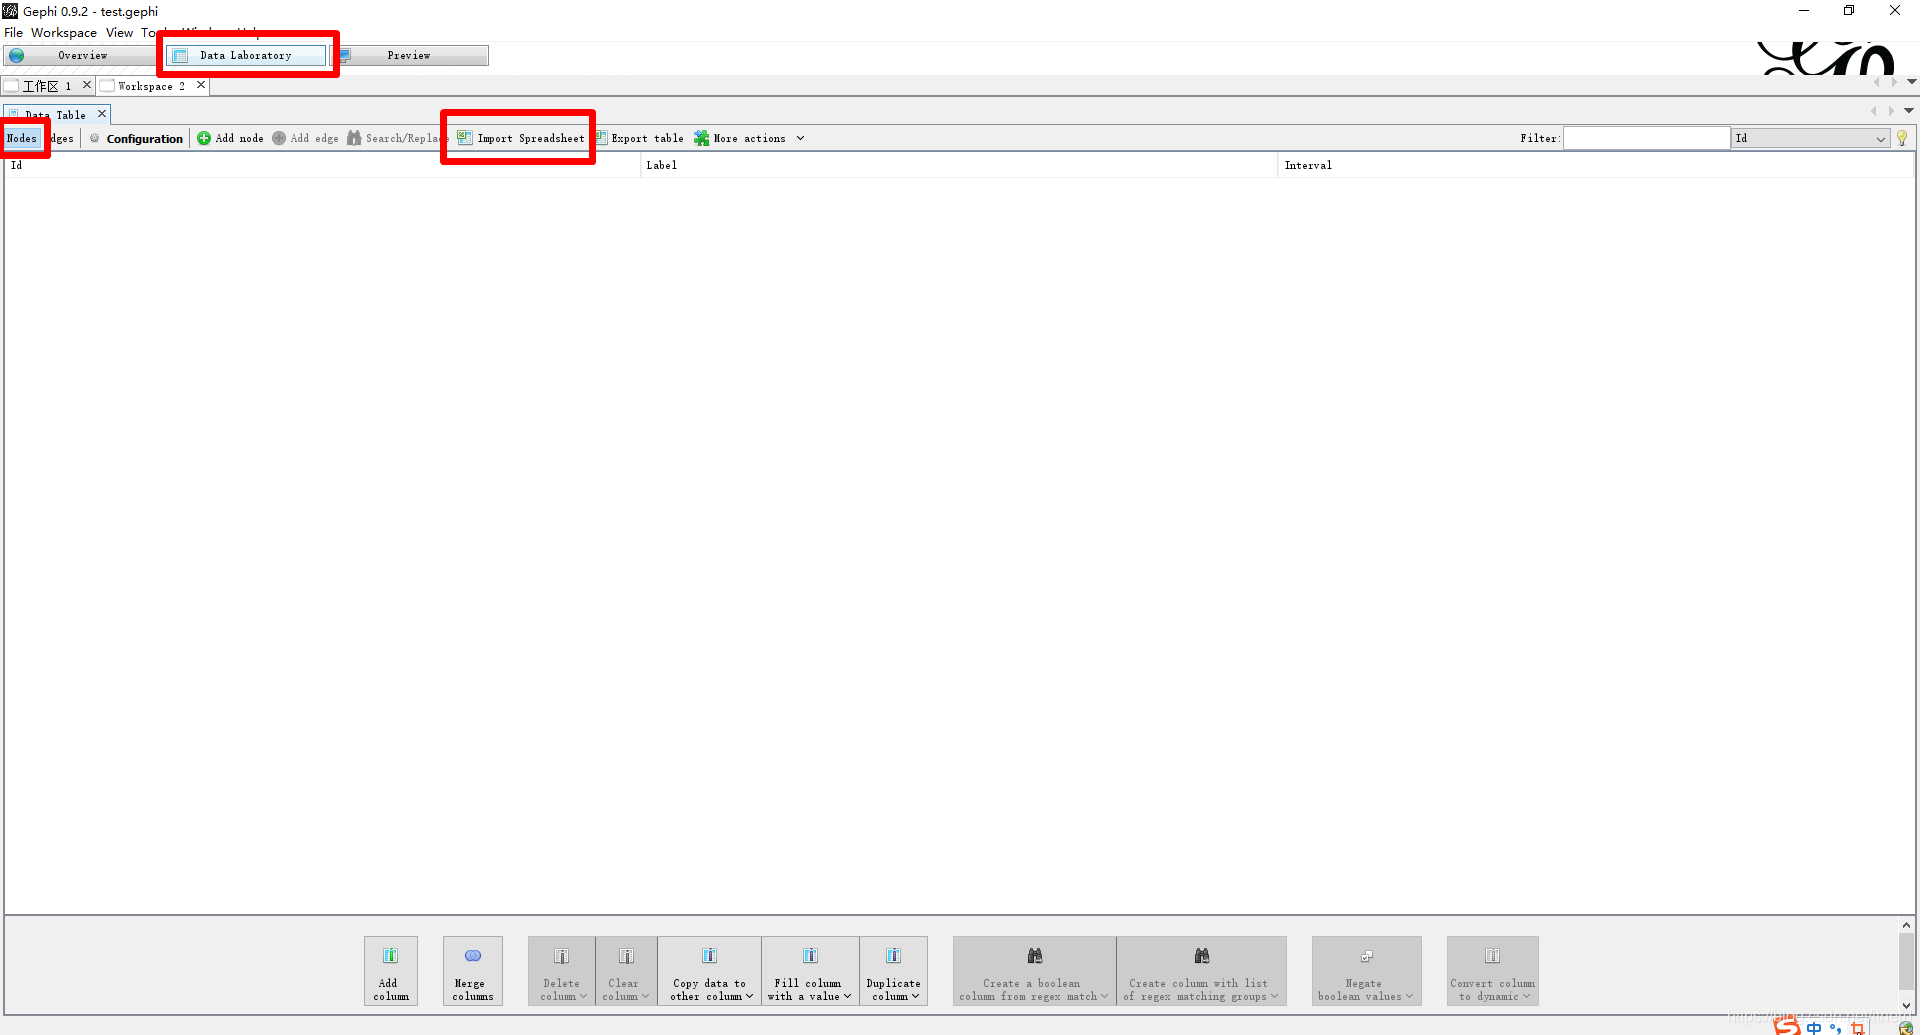Open the View menu
The height and width of the screenshot is (1035, 1921).
[119, 33]
